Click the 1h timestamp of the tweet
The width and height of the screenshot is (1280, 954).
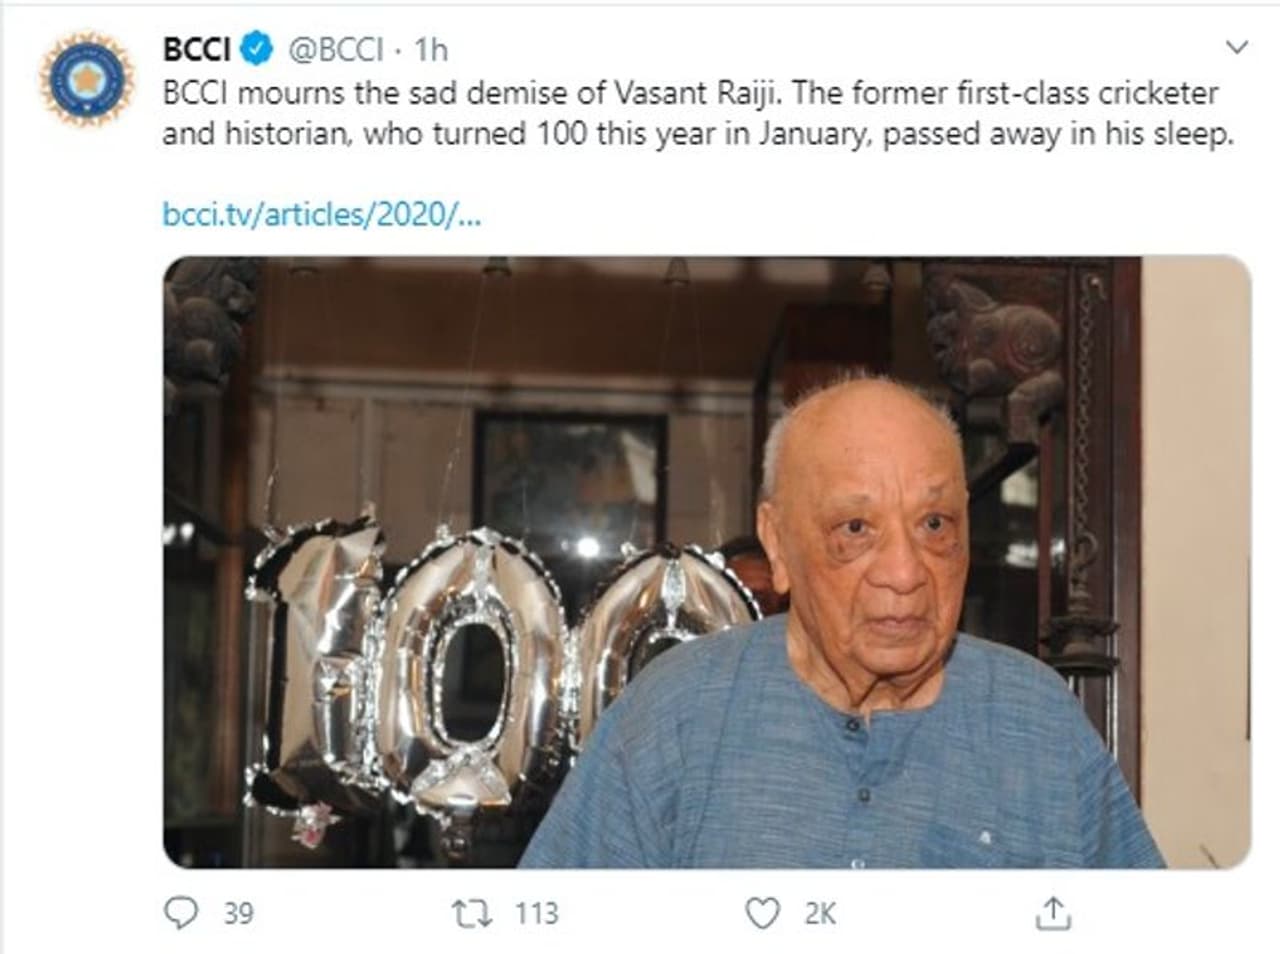[x=431, y=48]
